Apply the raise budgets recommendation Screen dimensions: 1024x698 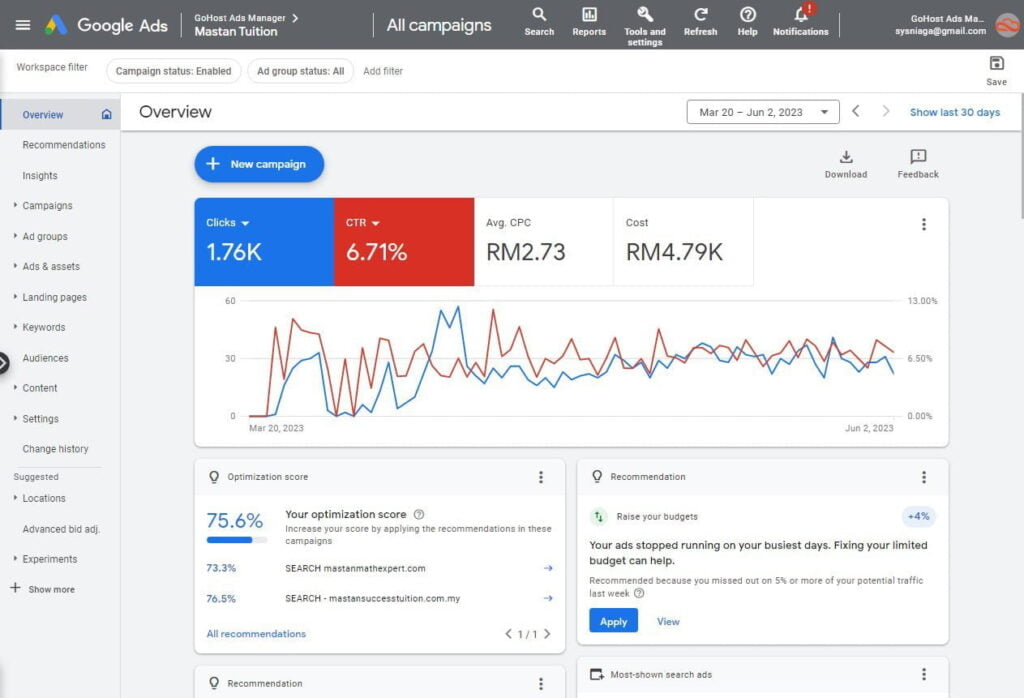coord(613,621)
